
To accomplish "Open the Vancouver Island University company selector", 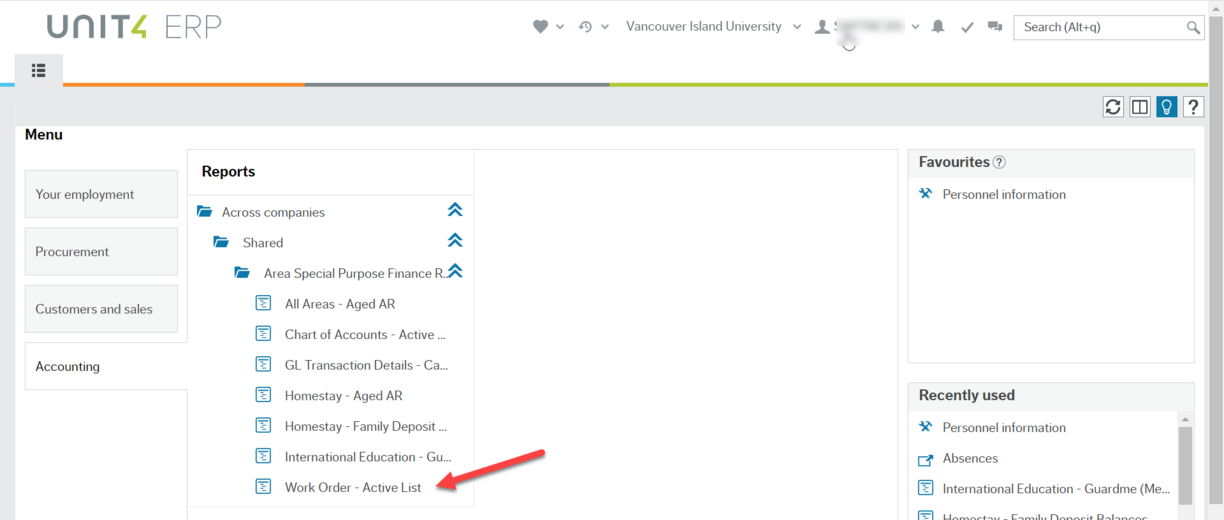I will click(713, 27).
